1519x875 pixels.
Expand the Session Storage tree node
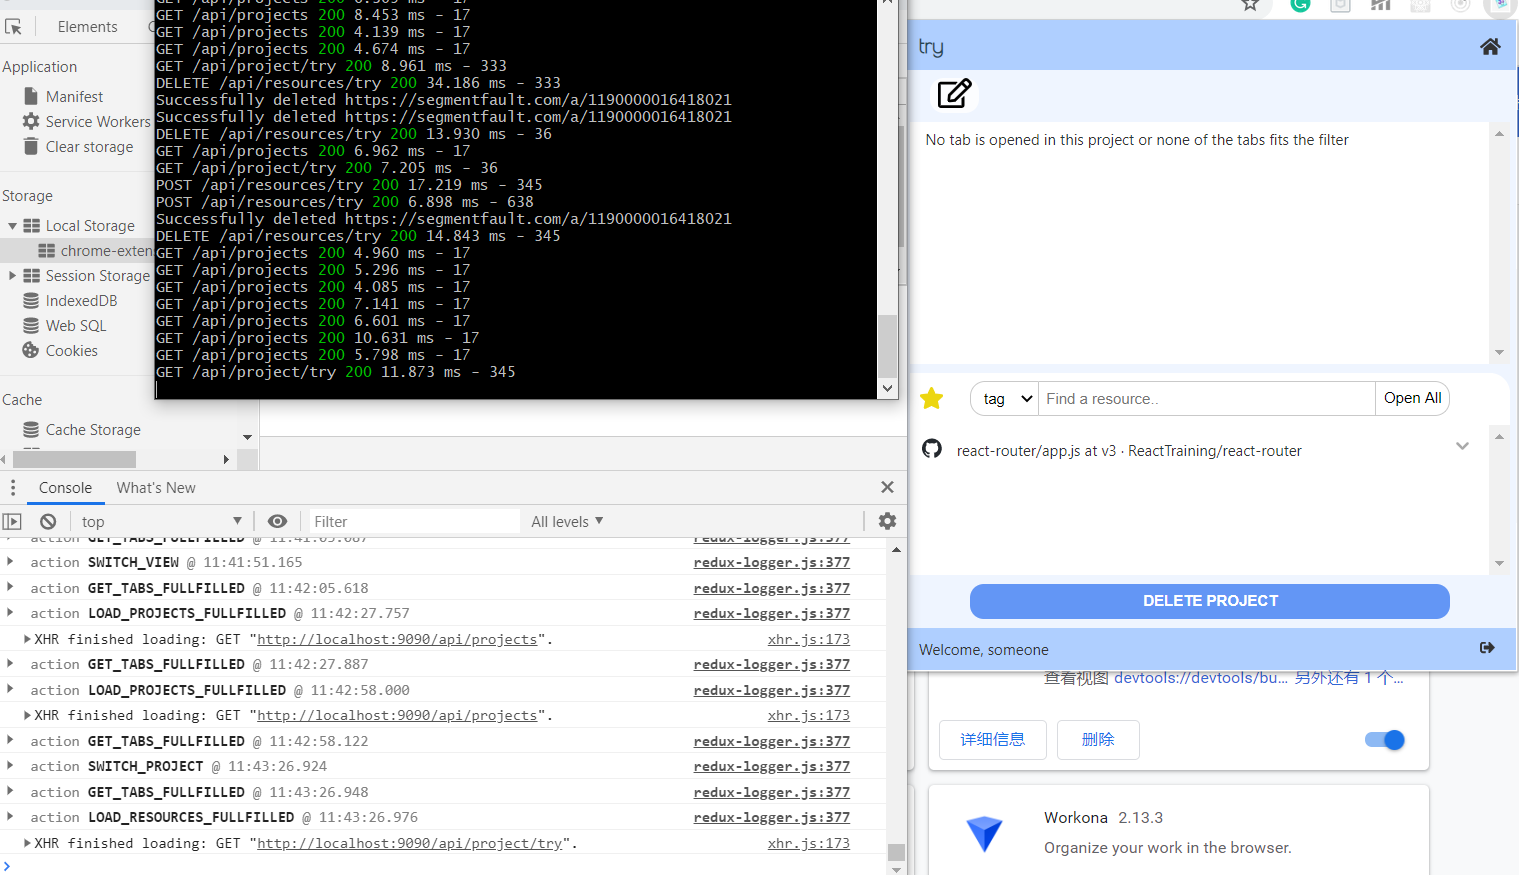pyautogui.click(x=12, y=276)
